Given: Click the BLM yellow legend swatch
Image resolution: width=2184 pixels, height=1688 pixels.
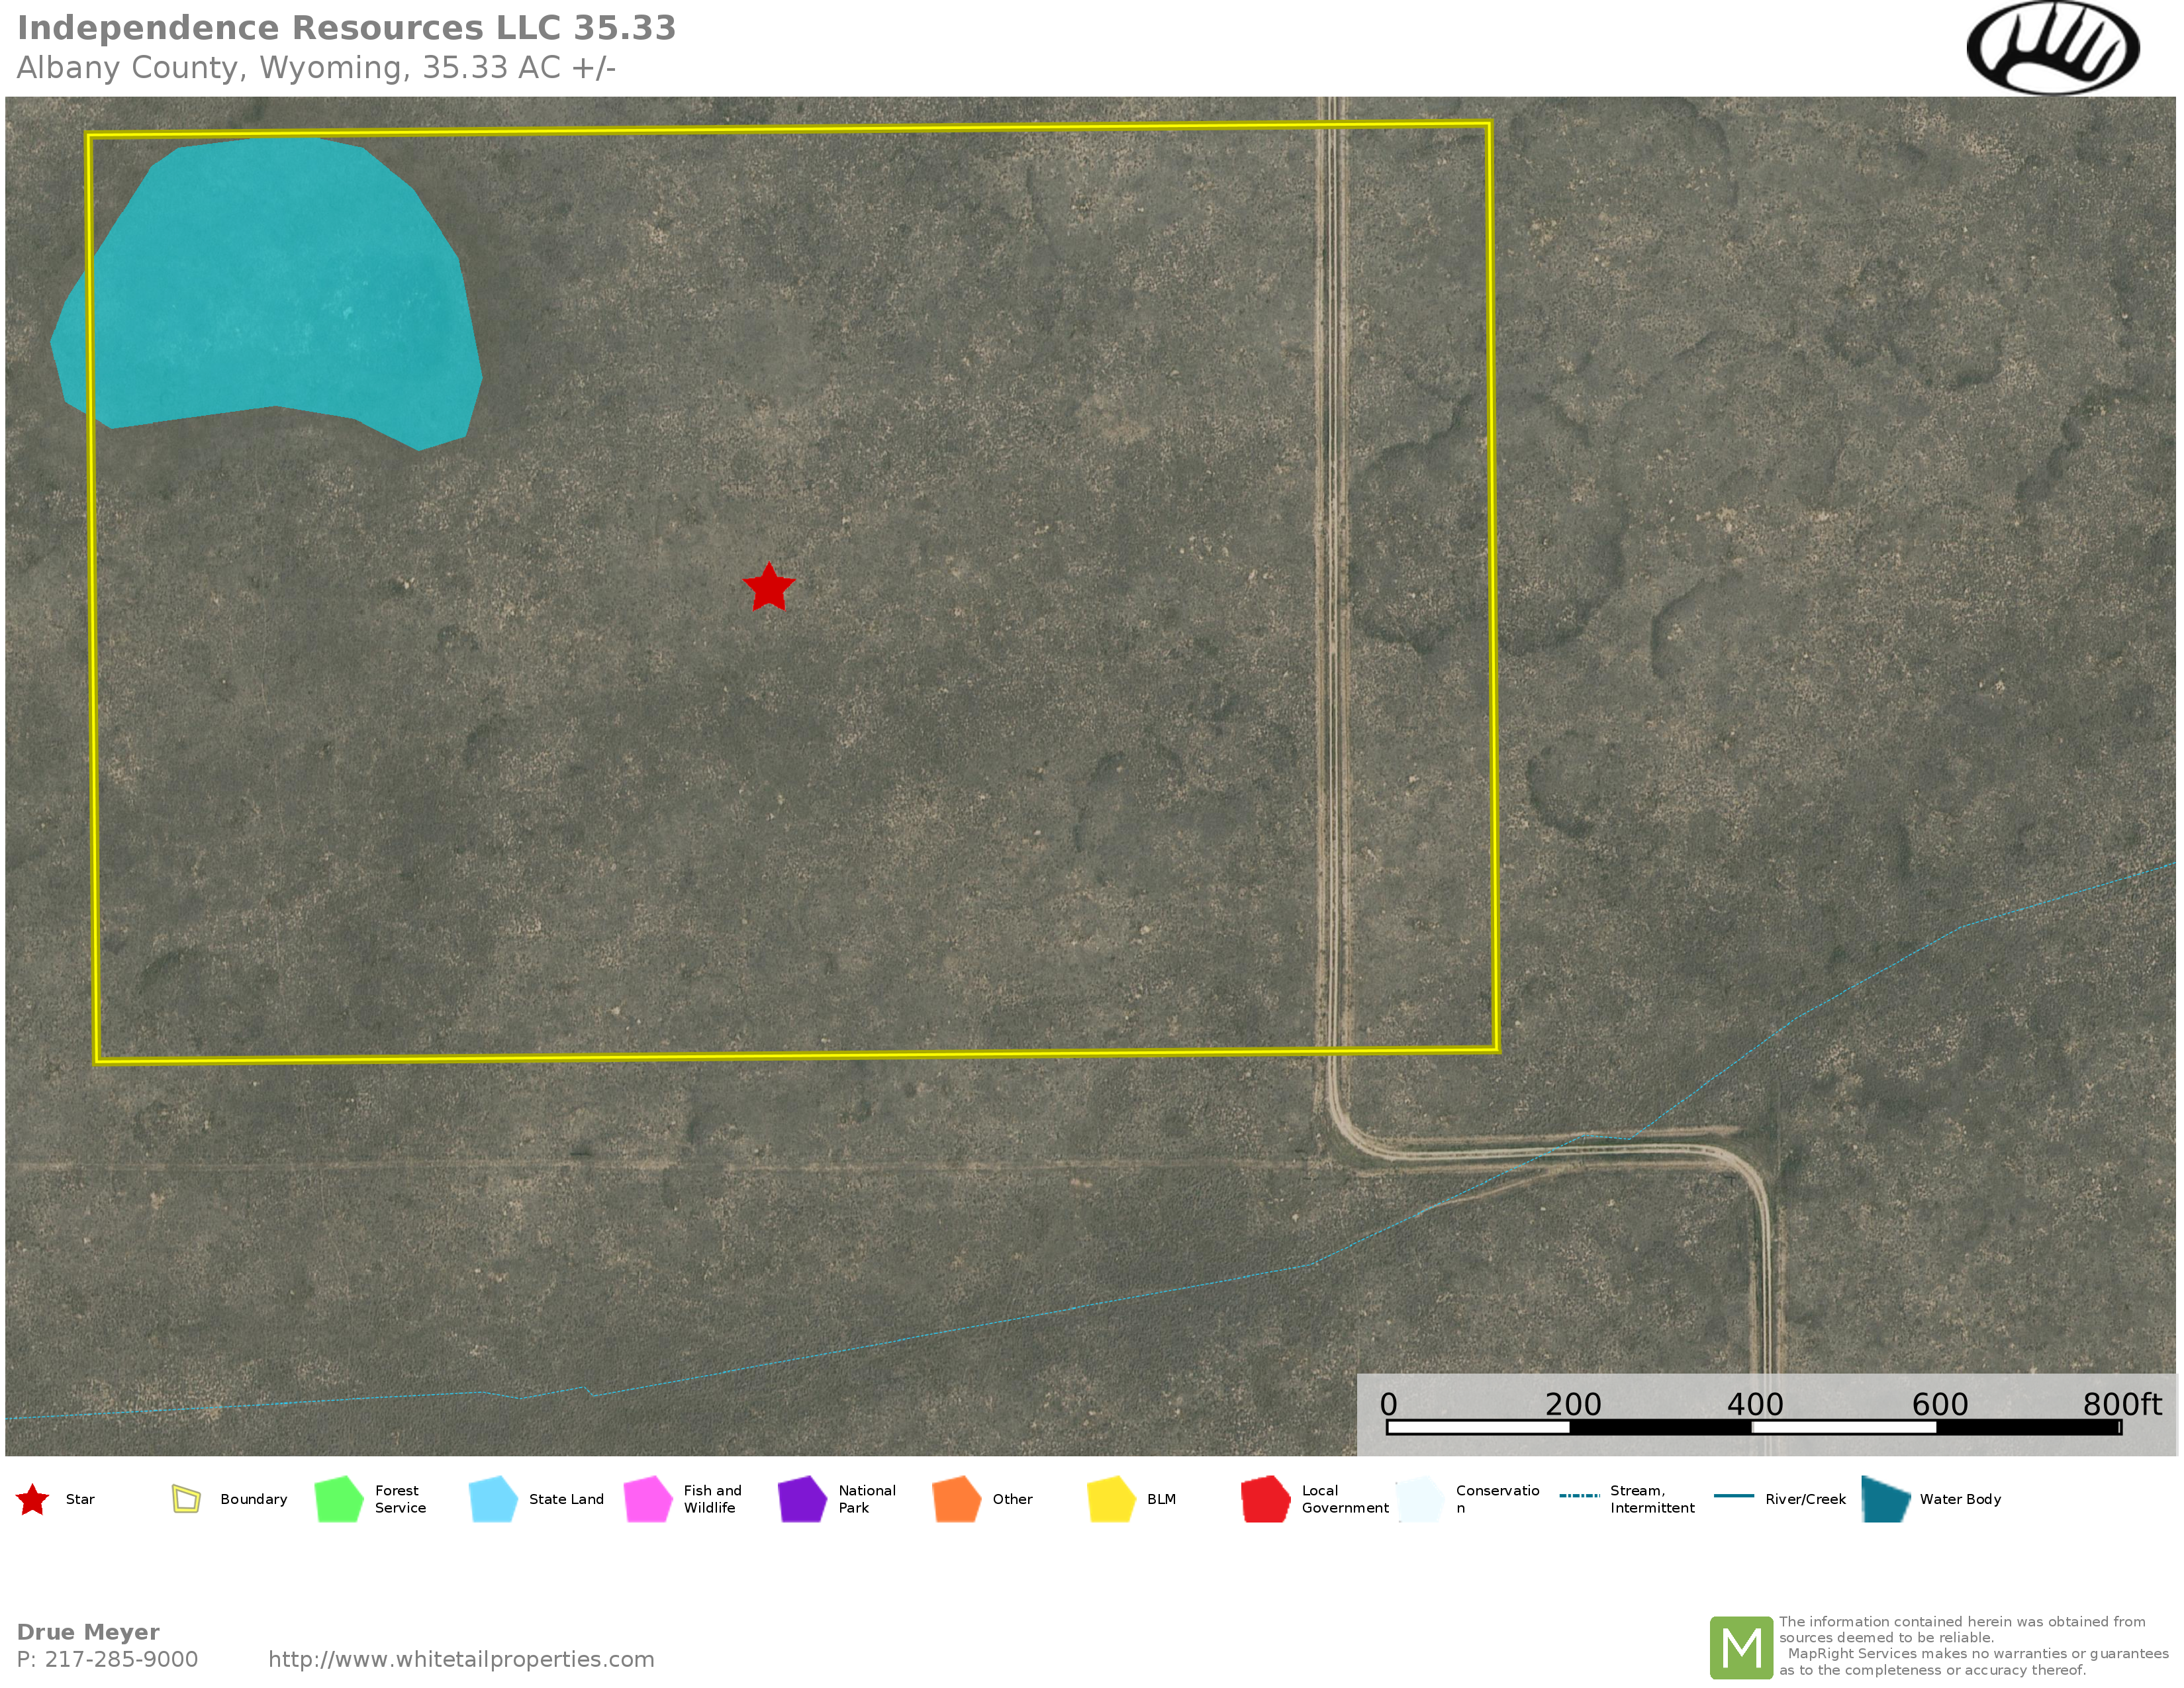Looking at the screenshot, I should [x=1111, y=1499].
